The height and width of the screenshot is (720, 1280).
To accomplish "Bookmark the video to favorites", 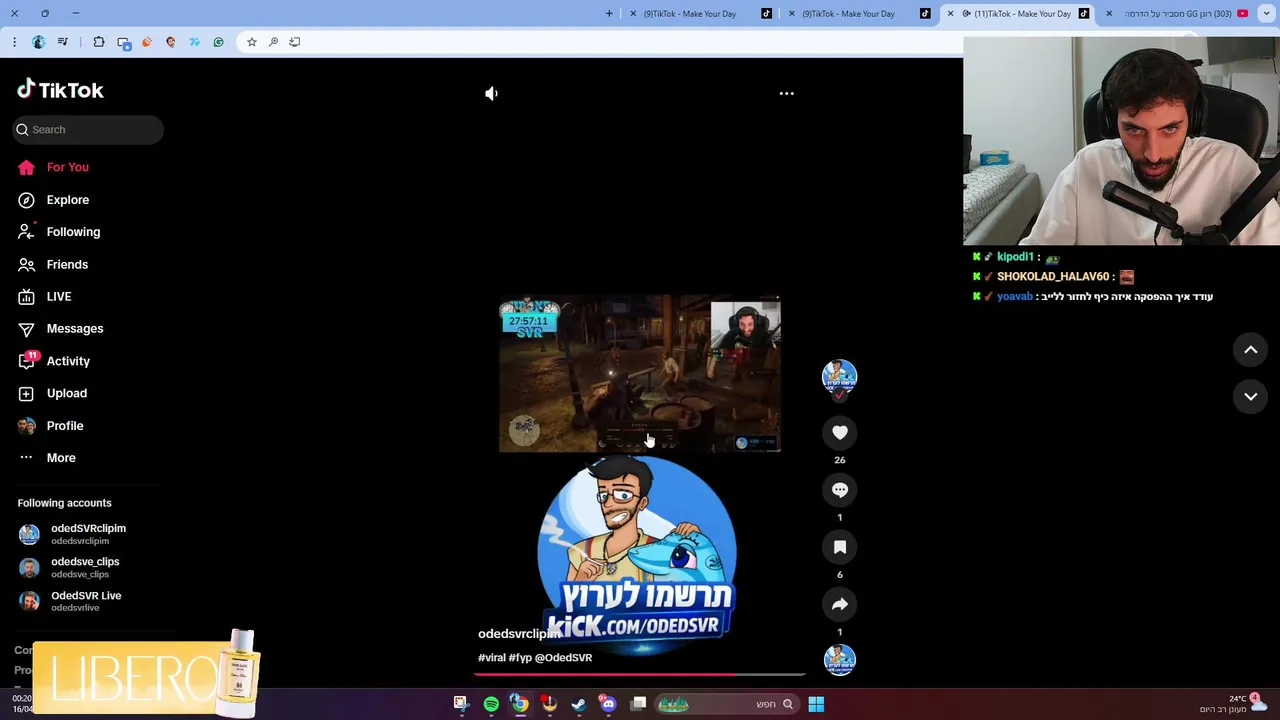I will point(840,547).
